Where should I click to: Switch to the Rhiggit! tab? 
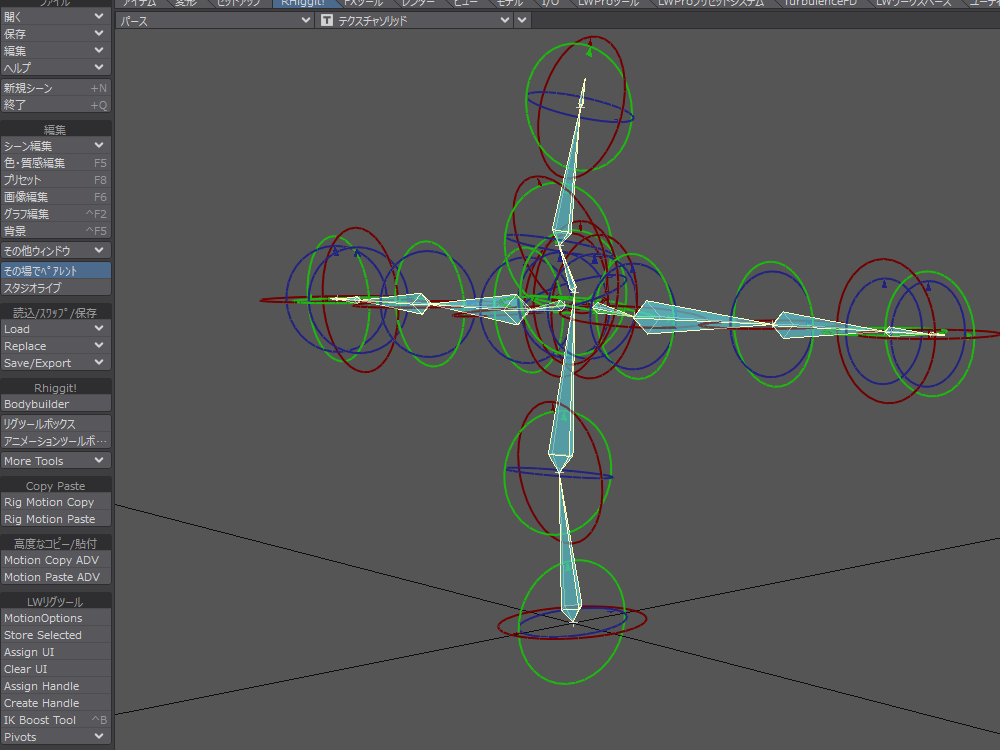(x=304, y=3)
